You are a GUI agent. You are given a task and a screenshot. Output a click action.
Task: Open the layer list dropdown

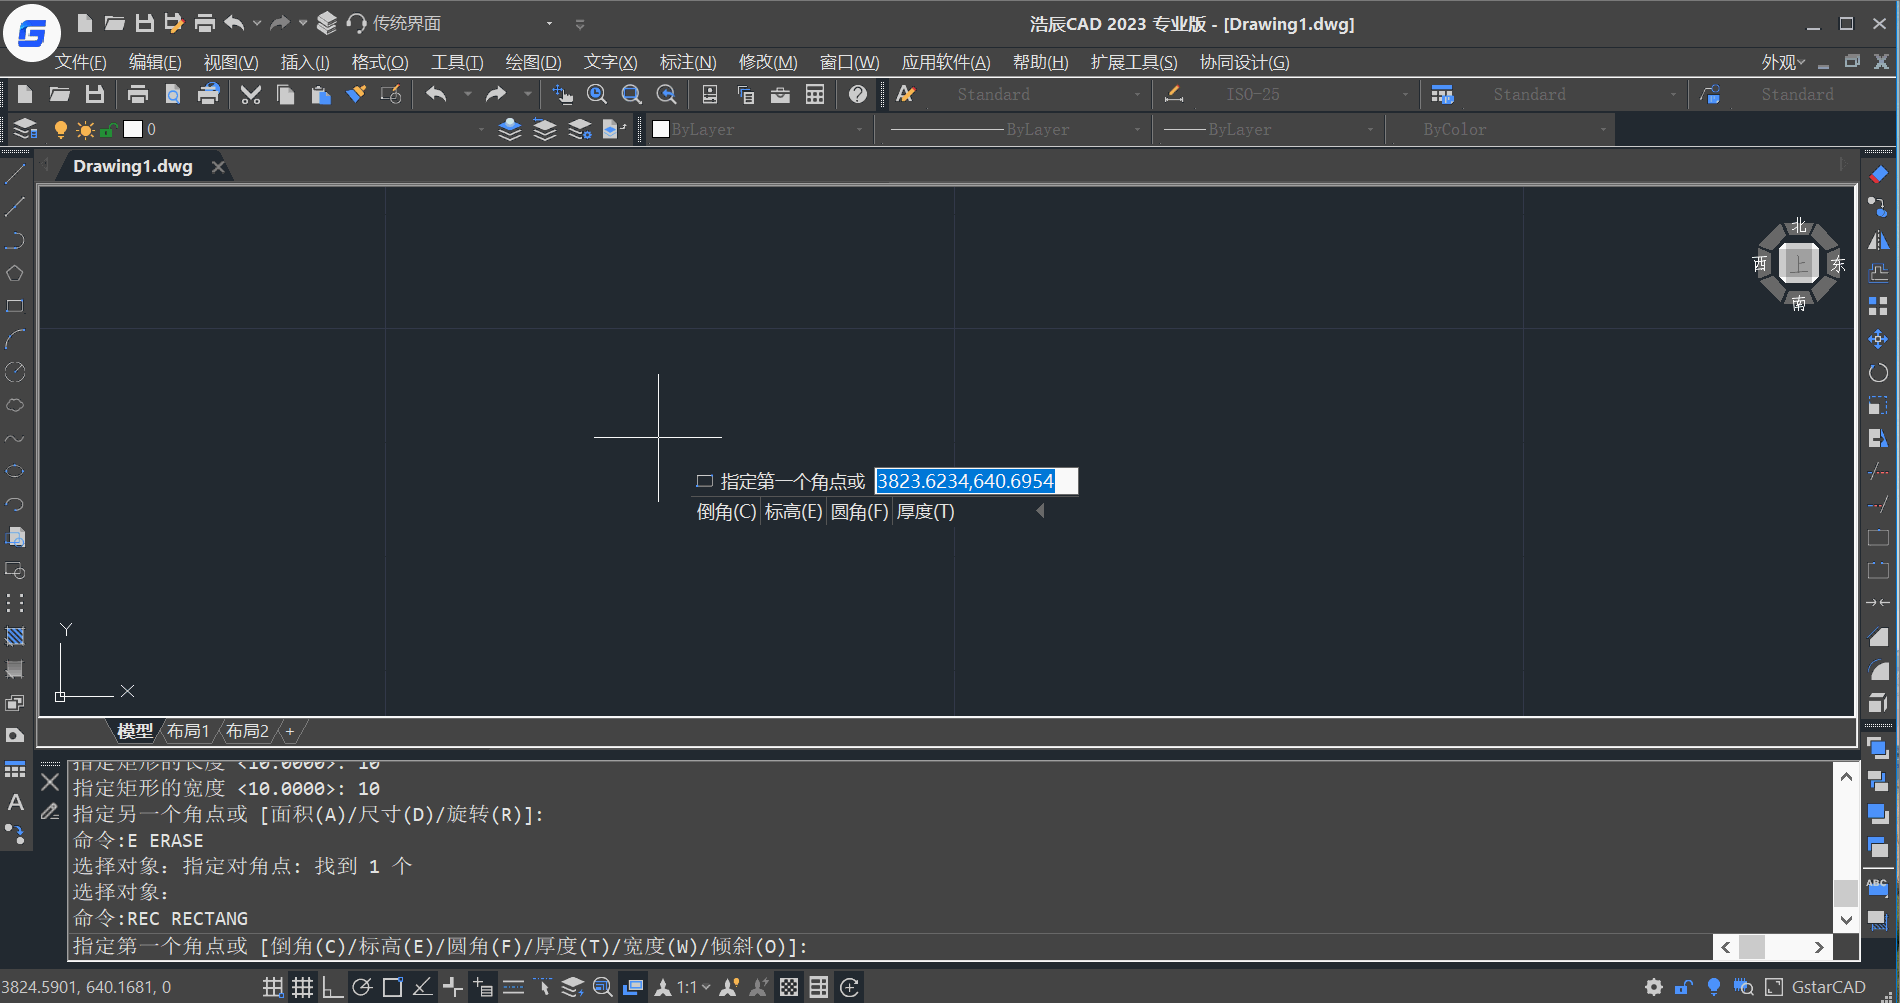click(481, 129)
